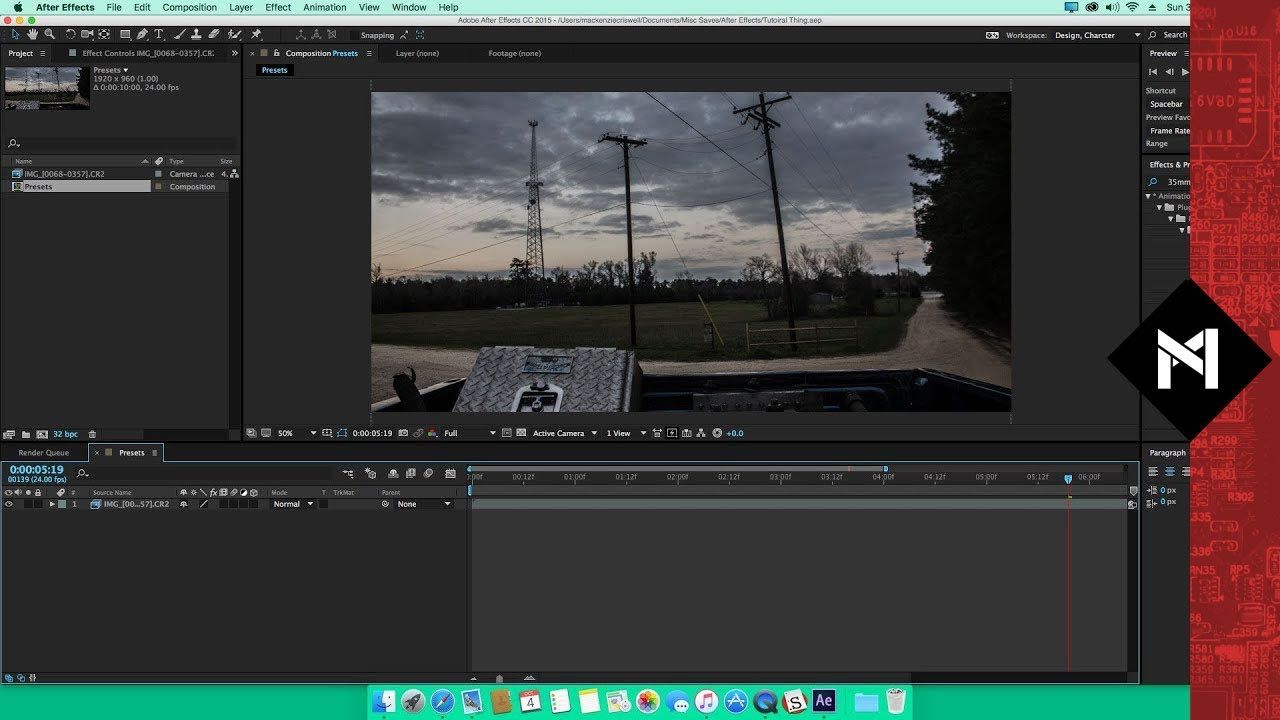Select the Hand tool in the toolbar

click(34, 35)
